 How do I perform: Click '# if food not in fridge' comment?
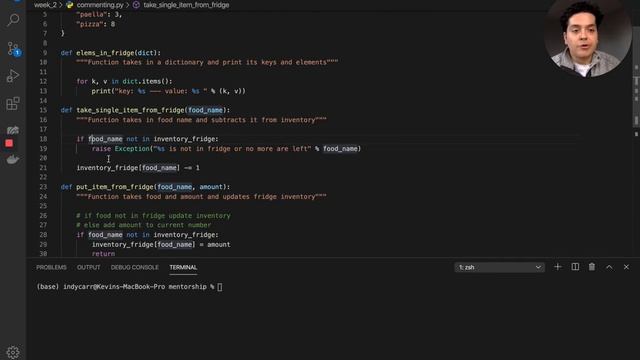coord(153,216)
